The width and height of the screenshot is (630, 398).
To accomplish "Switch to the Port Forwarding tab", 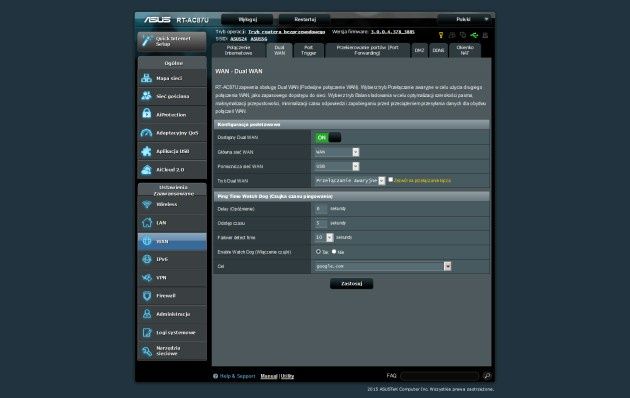I will 367,50.
